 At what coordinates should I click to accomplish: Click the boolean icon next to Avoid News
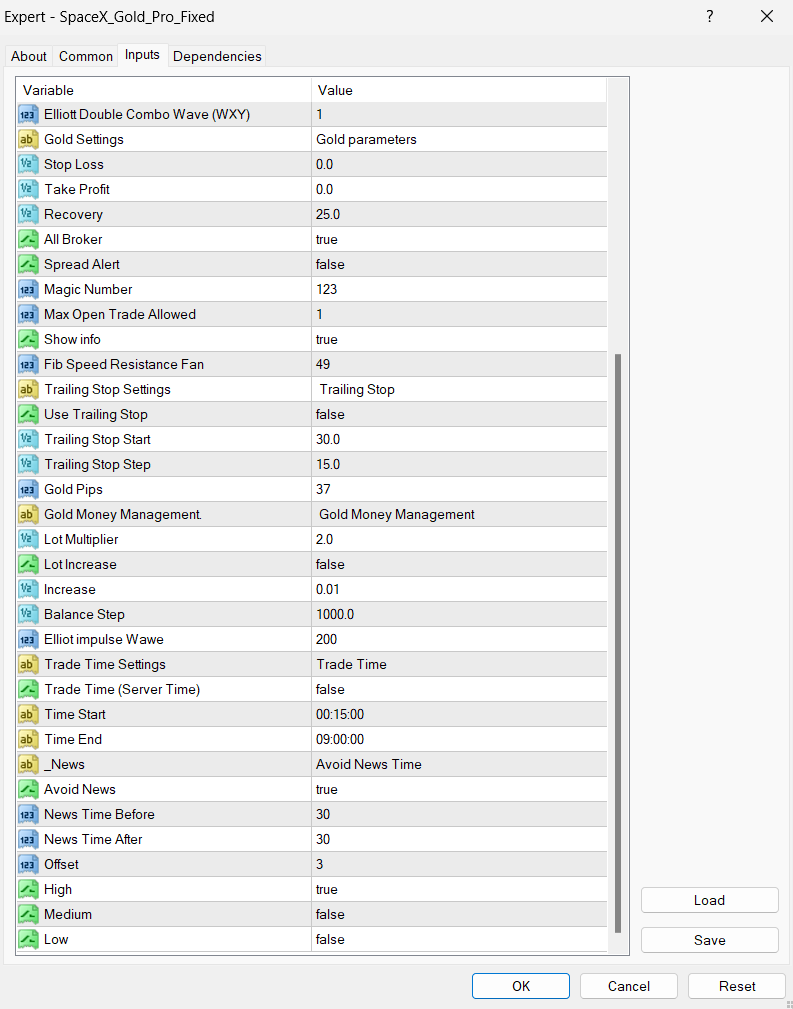(29, 789)
